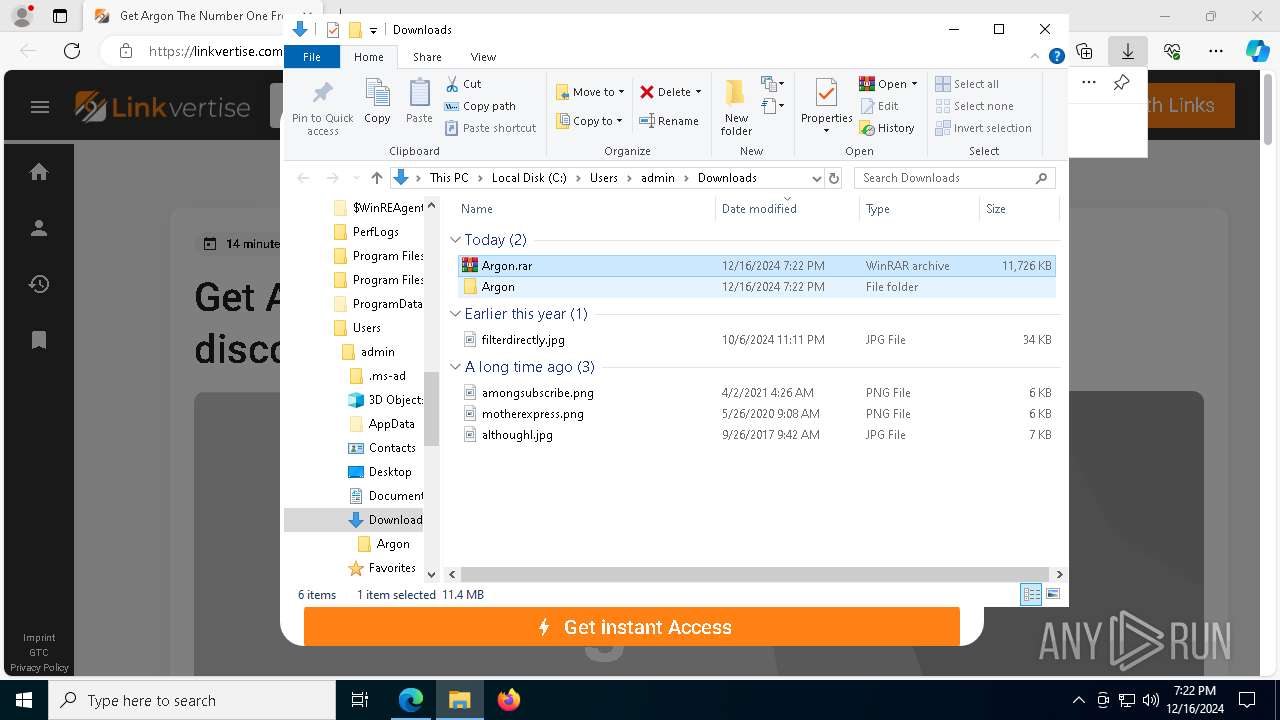
Task: Cut the selected item using Cut
Action: coord(463,84)
